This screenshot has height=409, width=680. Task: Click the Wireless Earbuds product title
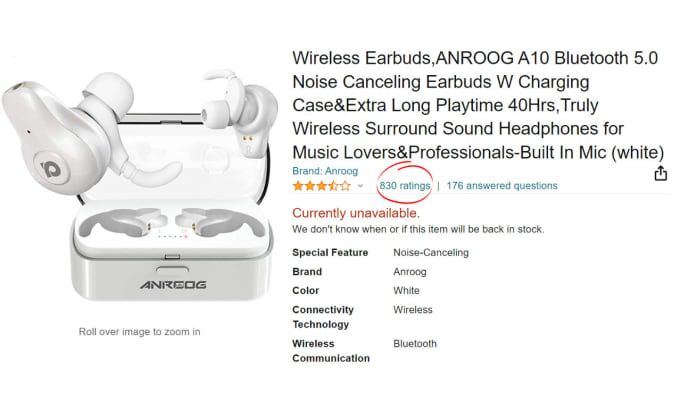click(x=478, y=105)
